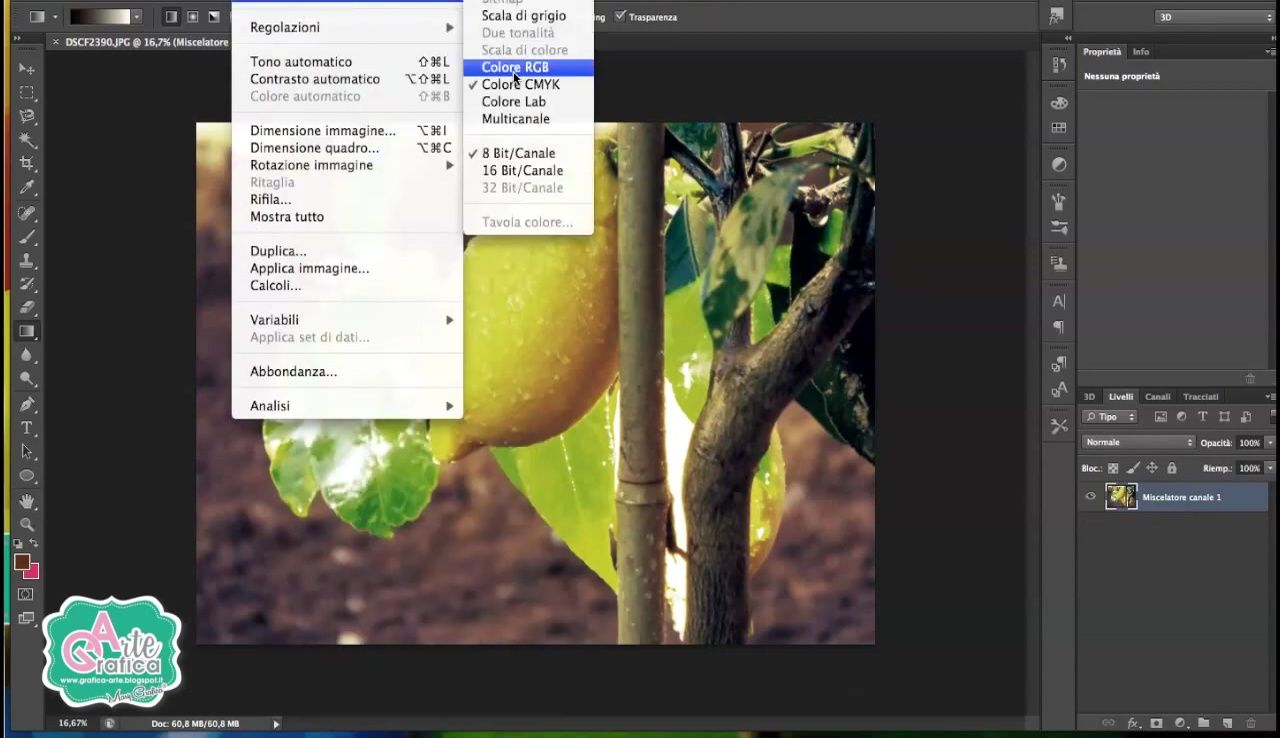
Task: Filter layers by type layers
Action: click(1202, 417)
